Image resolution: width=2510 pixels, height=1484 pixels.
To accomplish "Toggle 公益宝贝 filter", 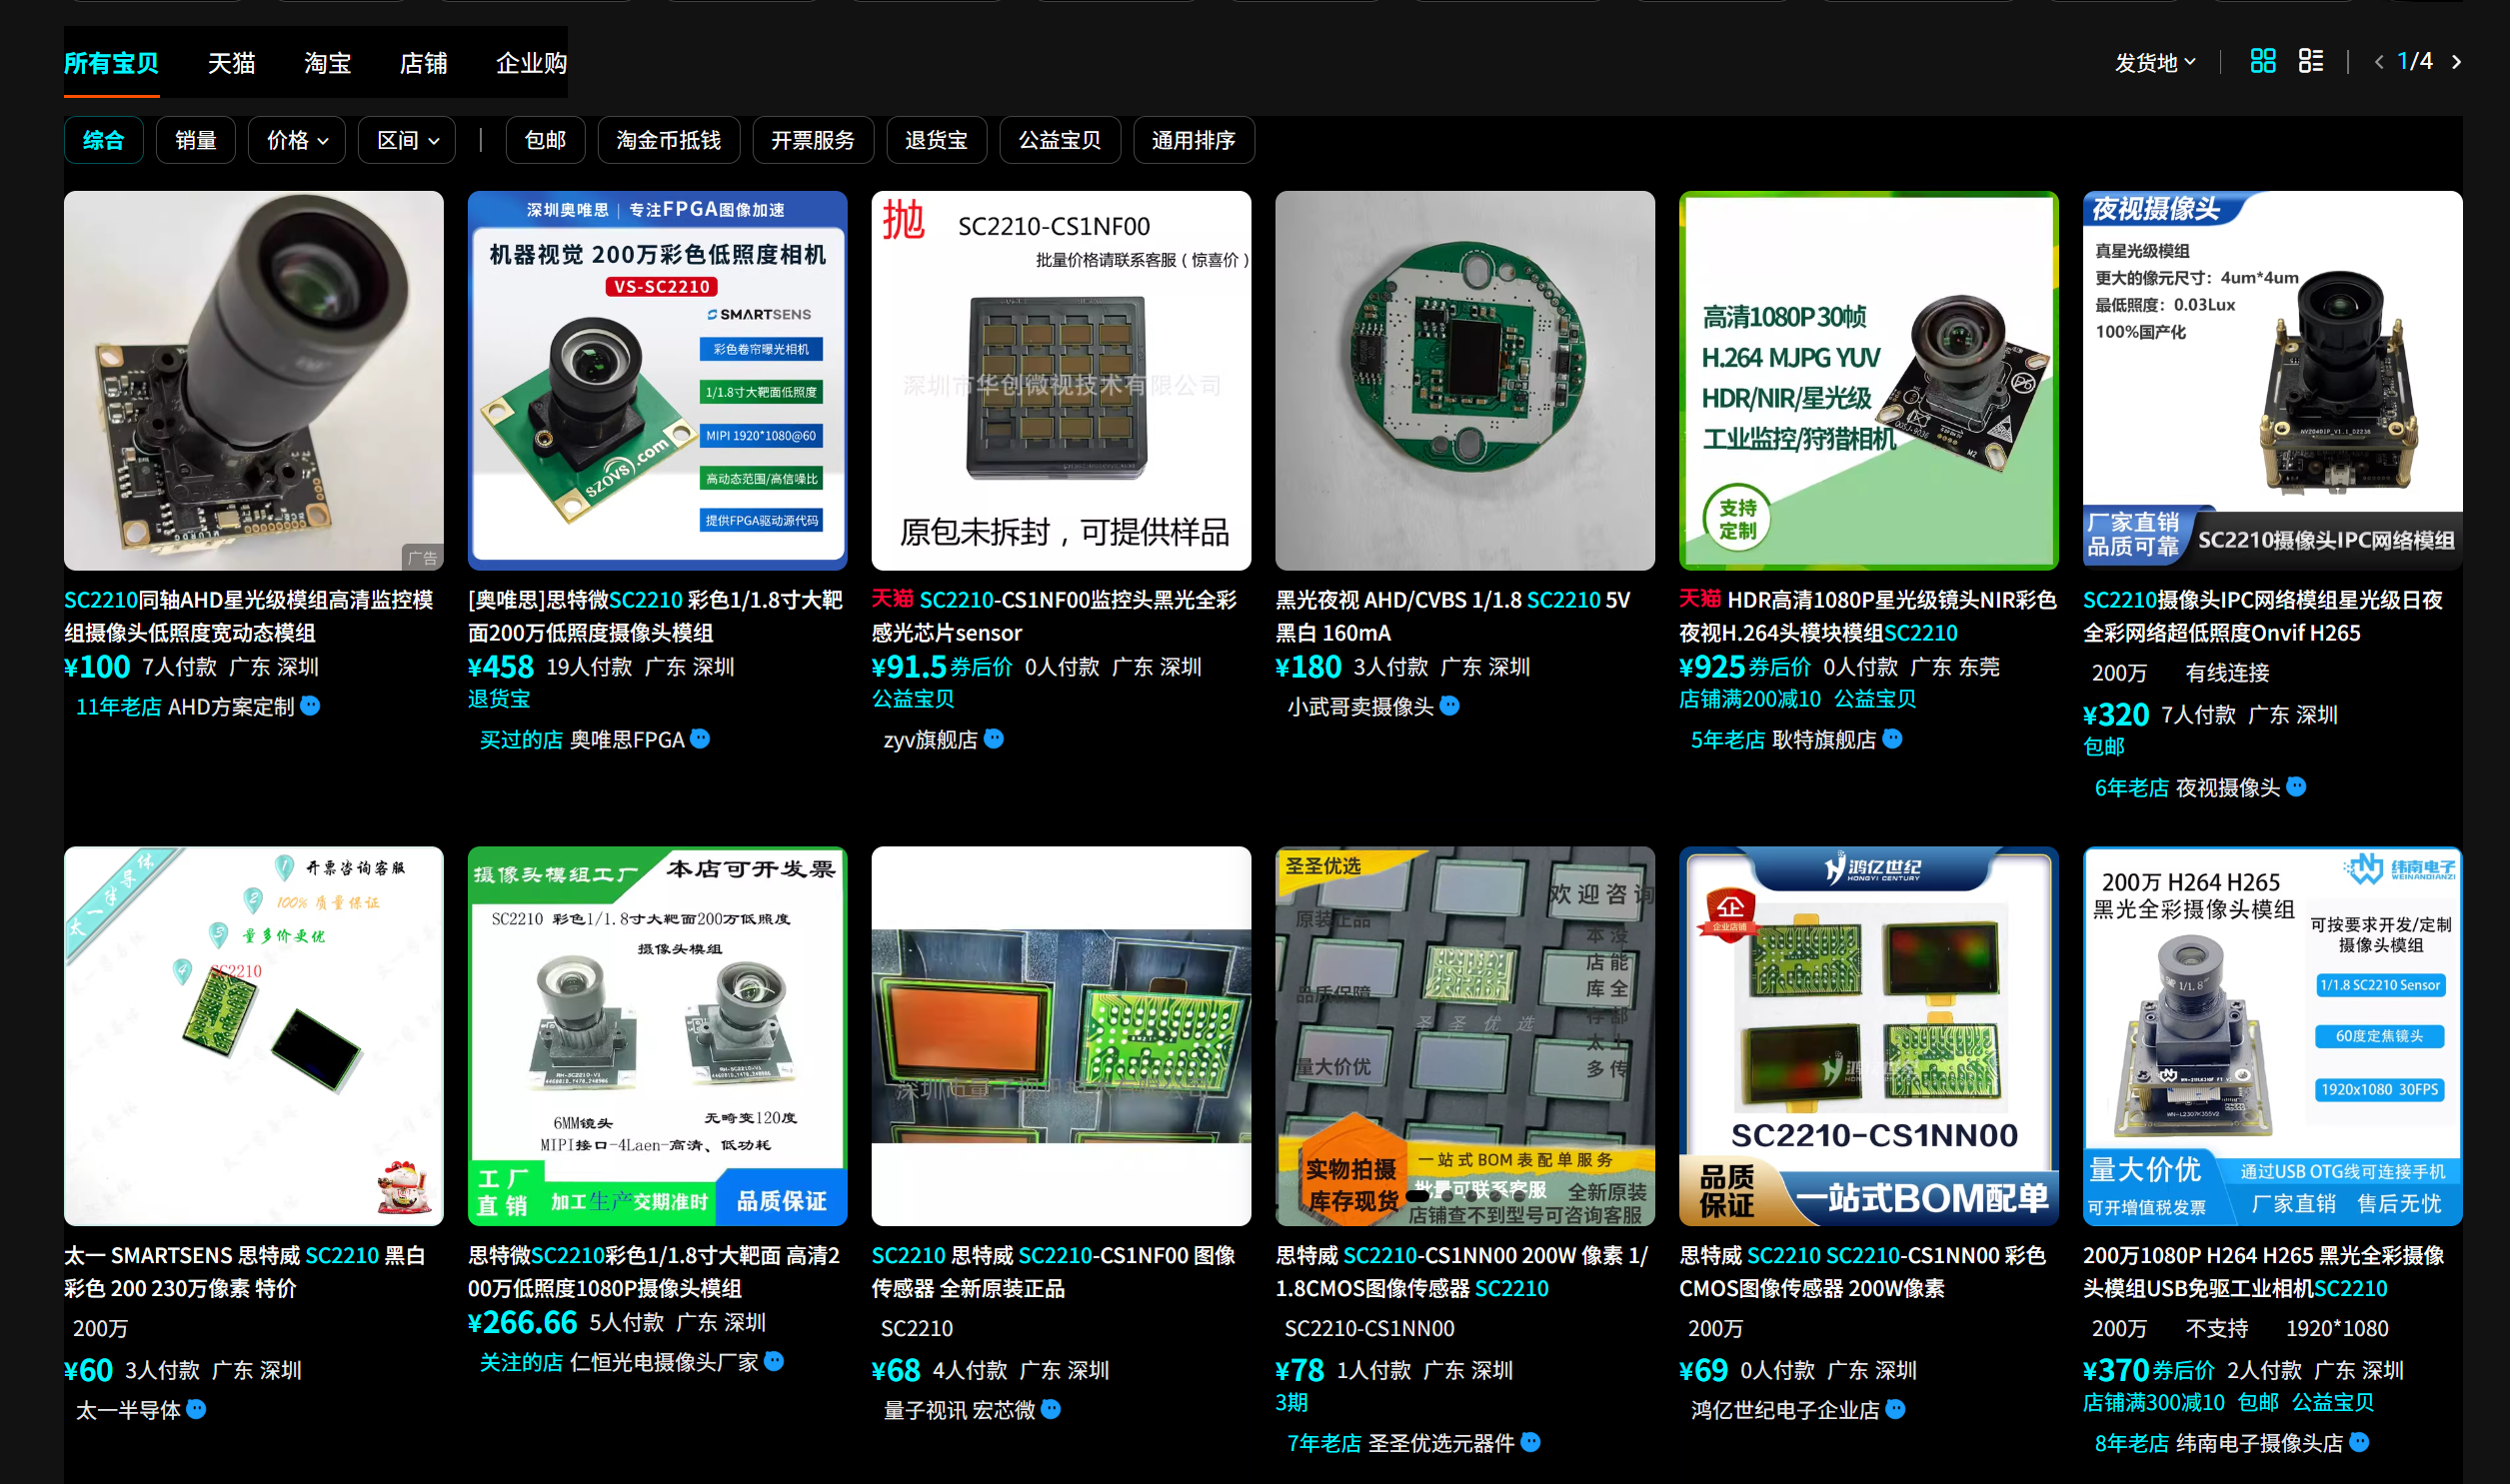I will (x=1059, y=140).
